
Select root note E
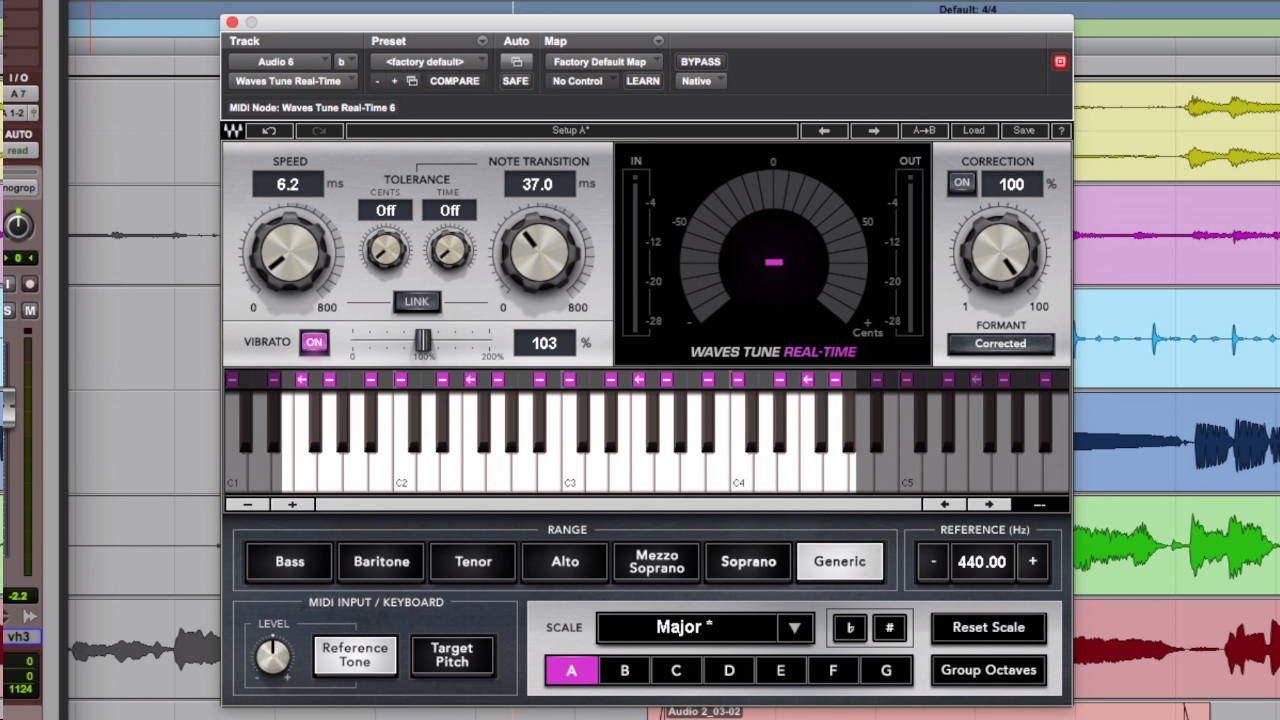click(781, 671)
